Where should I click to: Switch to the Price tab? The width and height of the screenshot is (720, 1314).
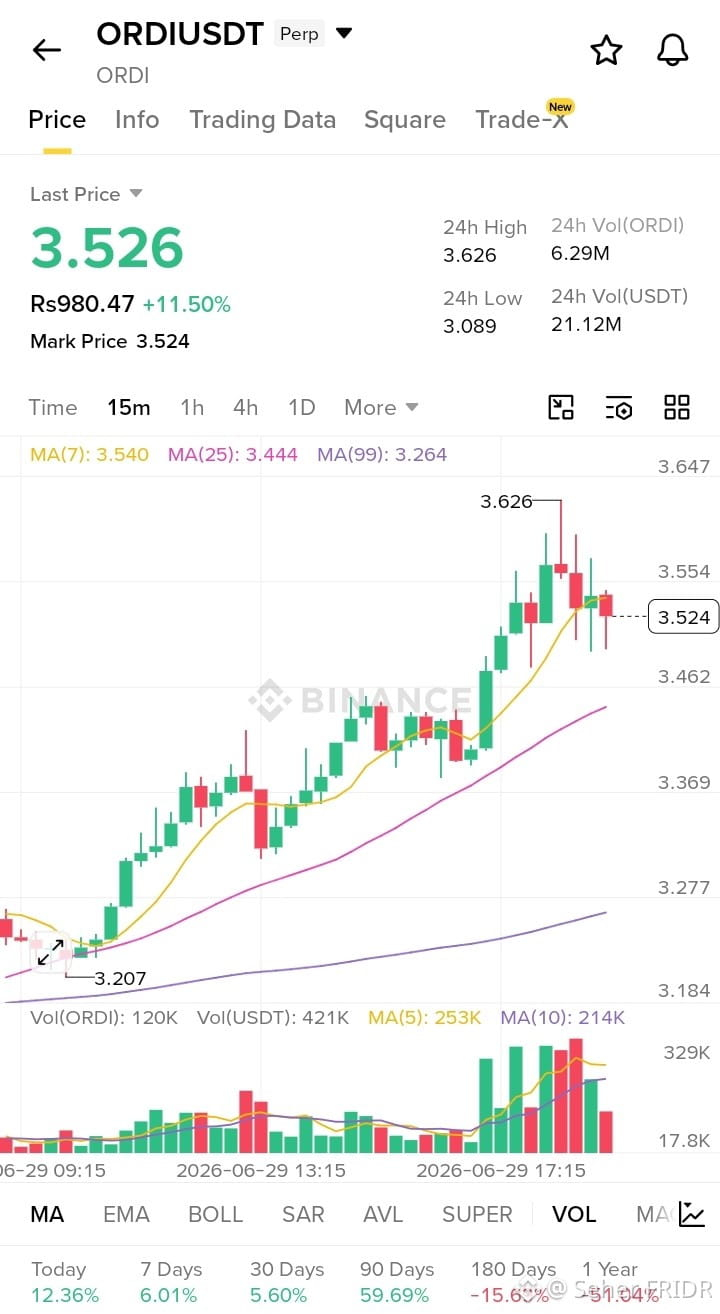coord(57,120)
